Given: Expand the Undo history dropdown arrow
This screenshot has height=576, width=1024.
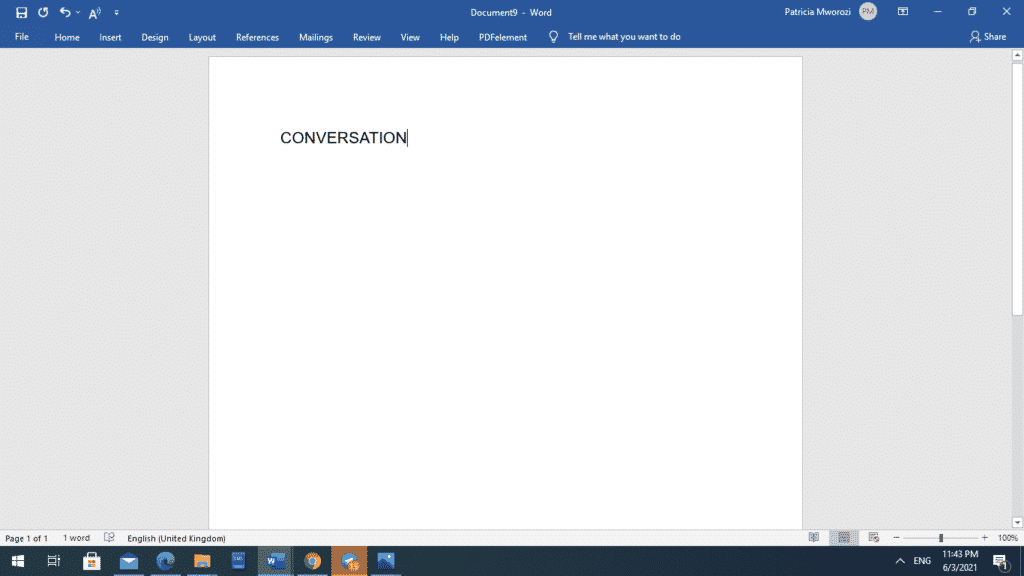Looking at the screenshot, I should 77,13.
